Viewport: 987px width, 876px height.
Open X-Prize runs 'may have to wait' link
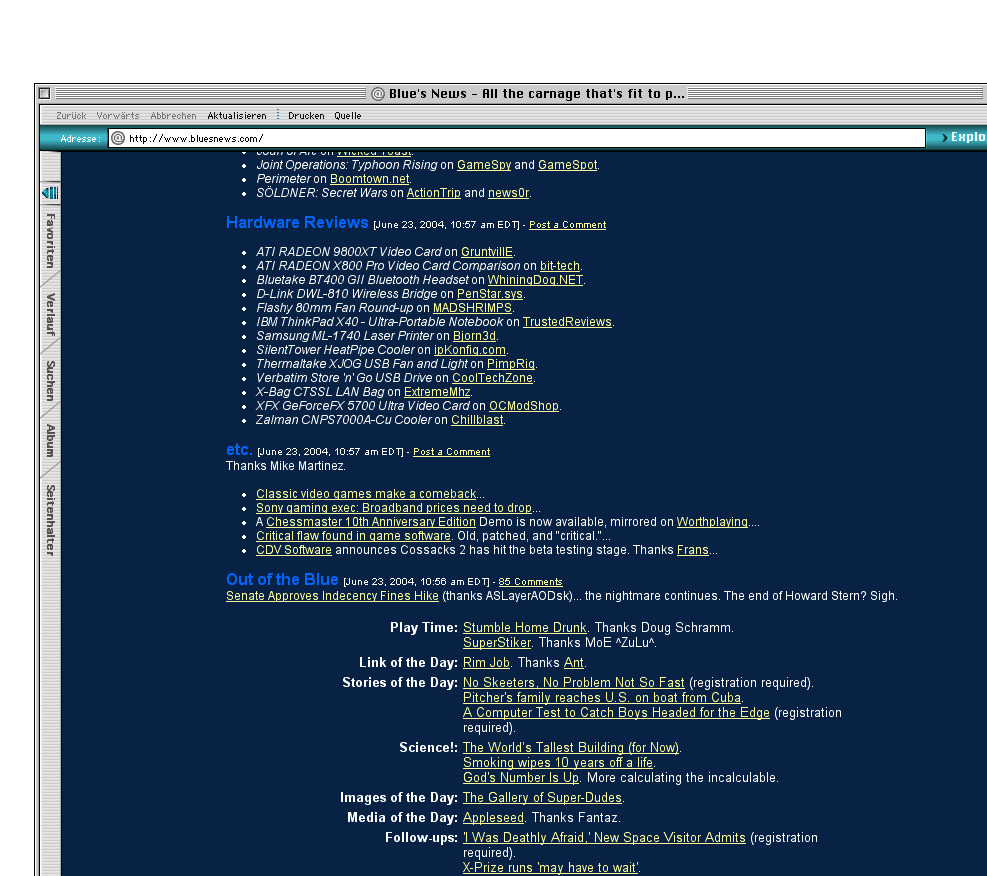click(551, 868)
